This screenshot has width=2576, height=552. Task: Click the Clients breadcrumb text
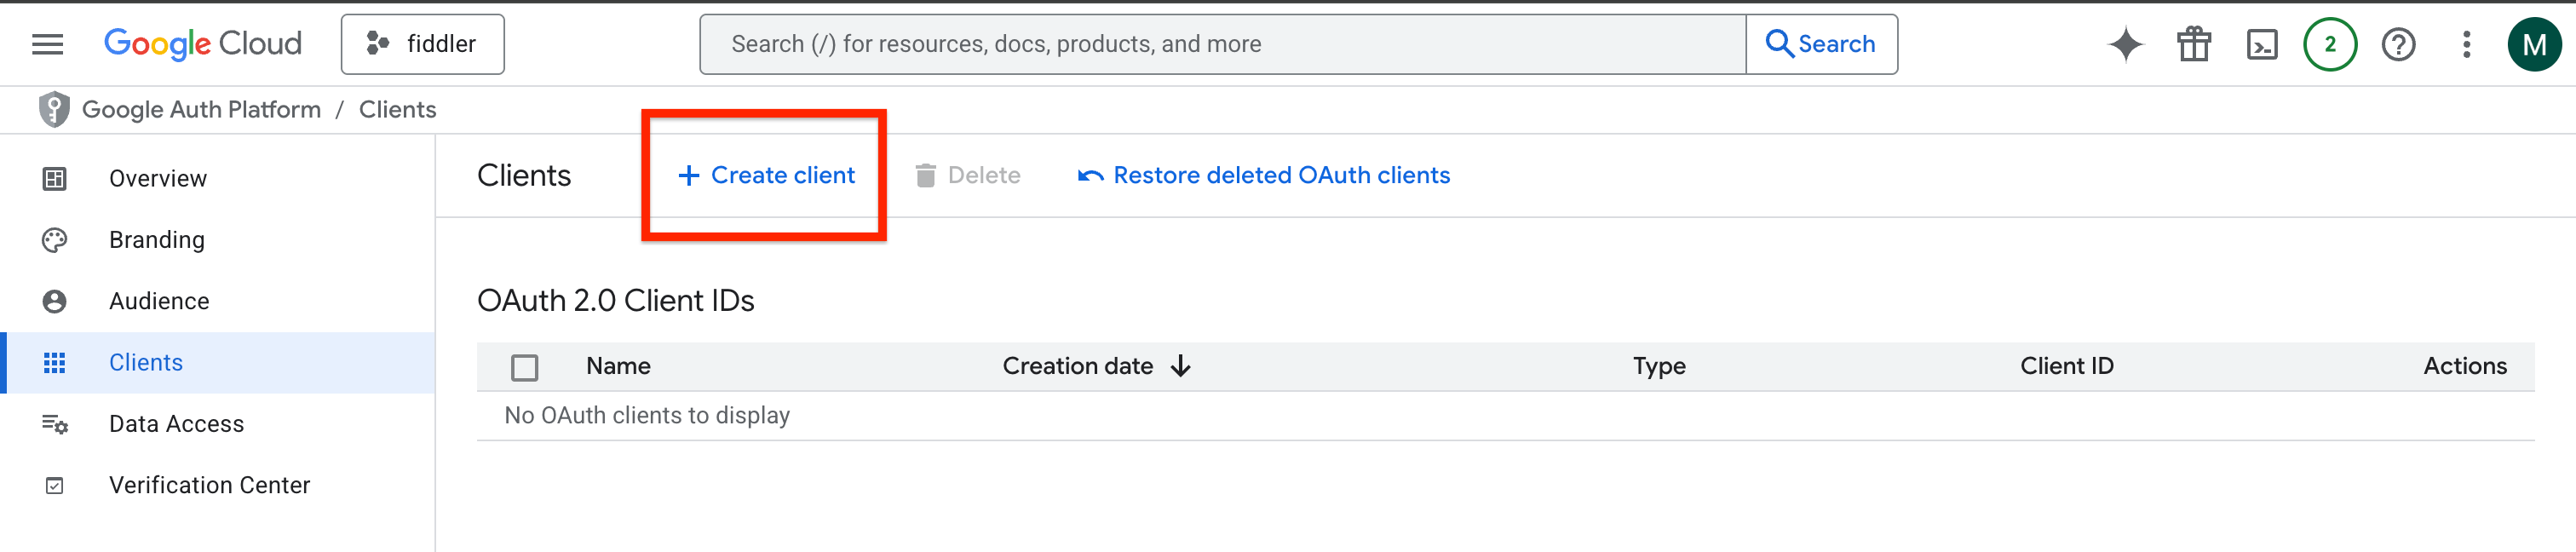pos(397,109)
